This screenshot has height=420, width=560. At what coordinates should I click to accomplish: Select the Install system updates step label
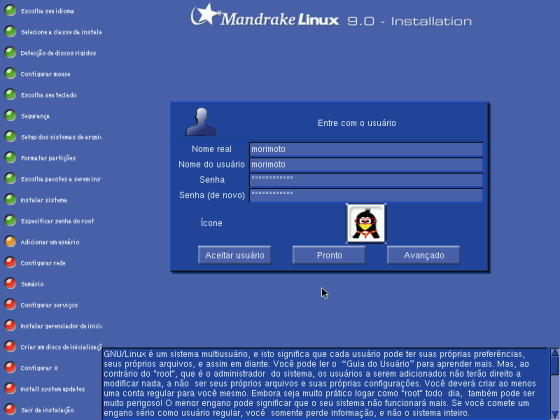click(x=53, y=389)
